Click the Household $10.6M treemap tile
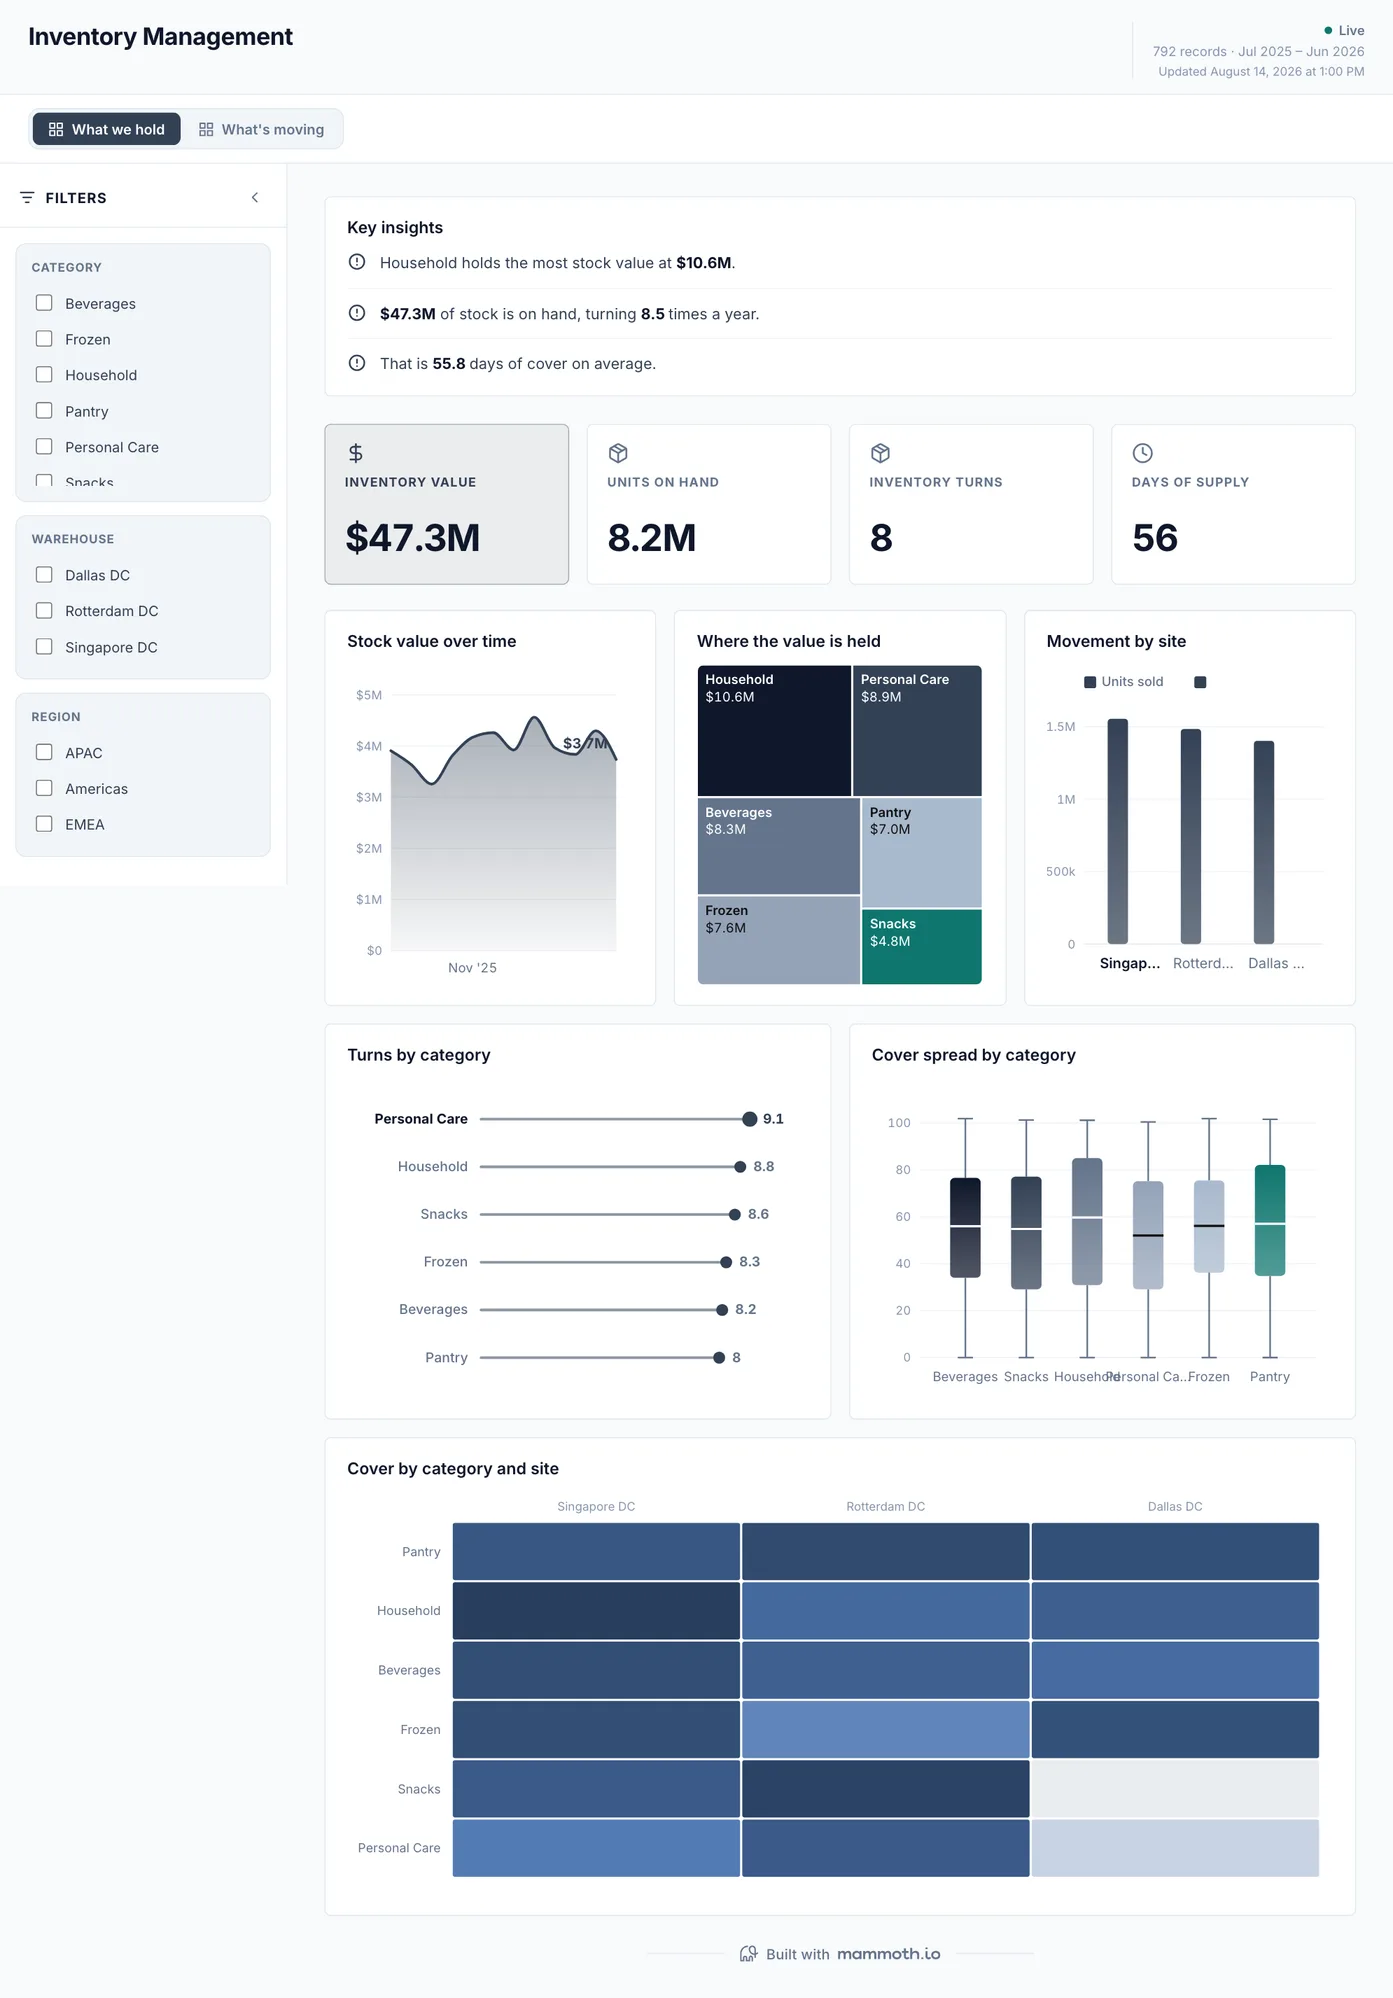1393x1998 pixels. pos(774,731)
